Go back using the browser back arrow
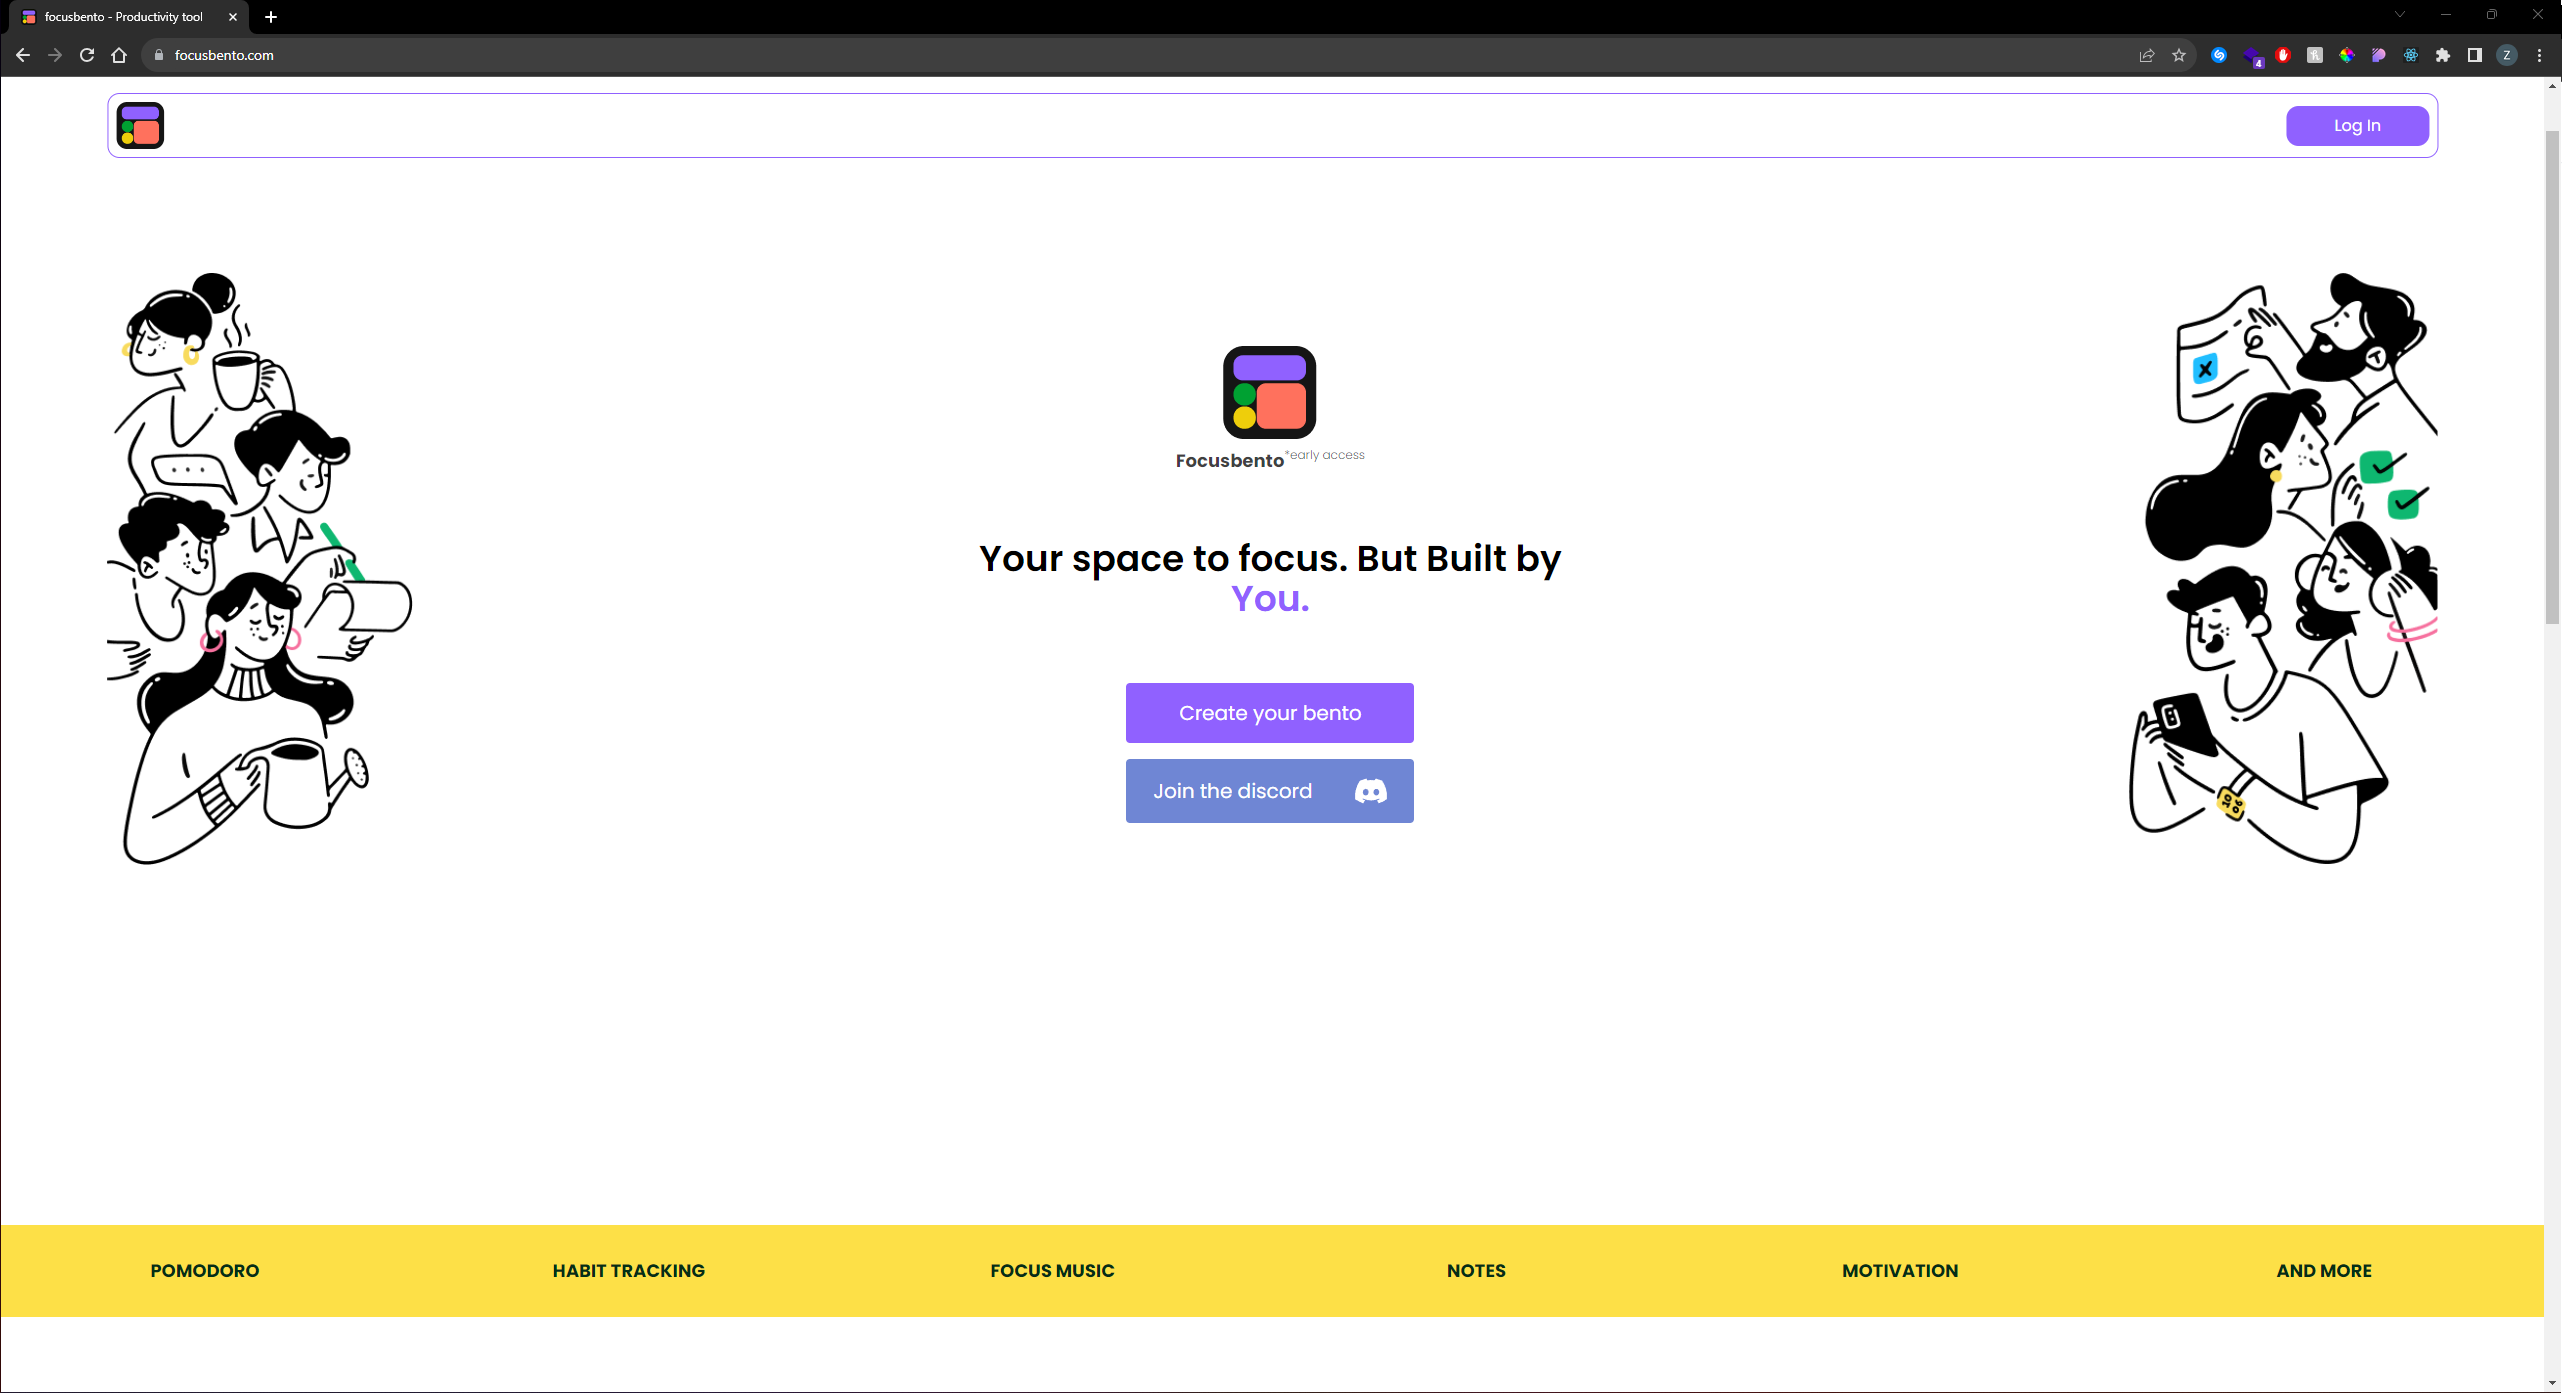2562x1393 pixels. point(22,55)
